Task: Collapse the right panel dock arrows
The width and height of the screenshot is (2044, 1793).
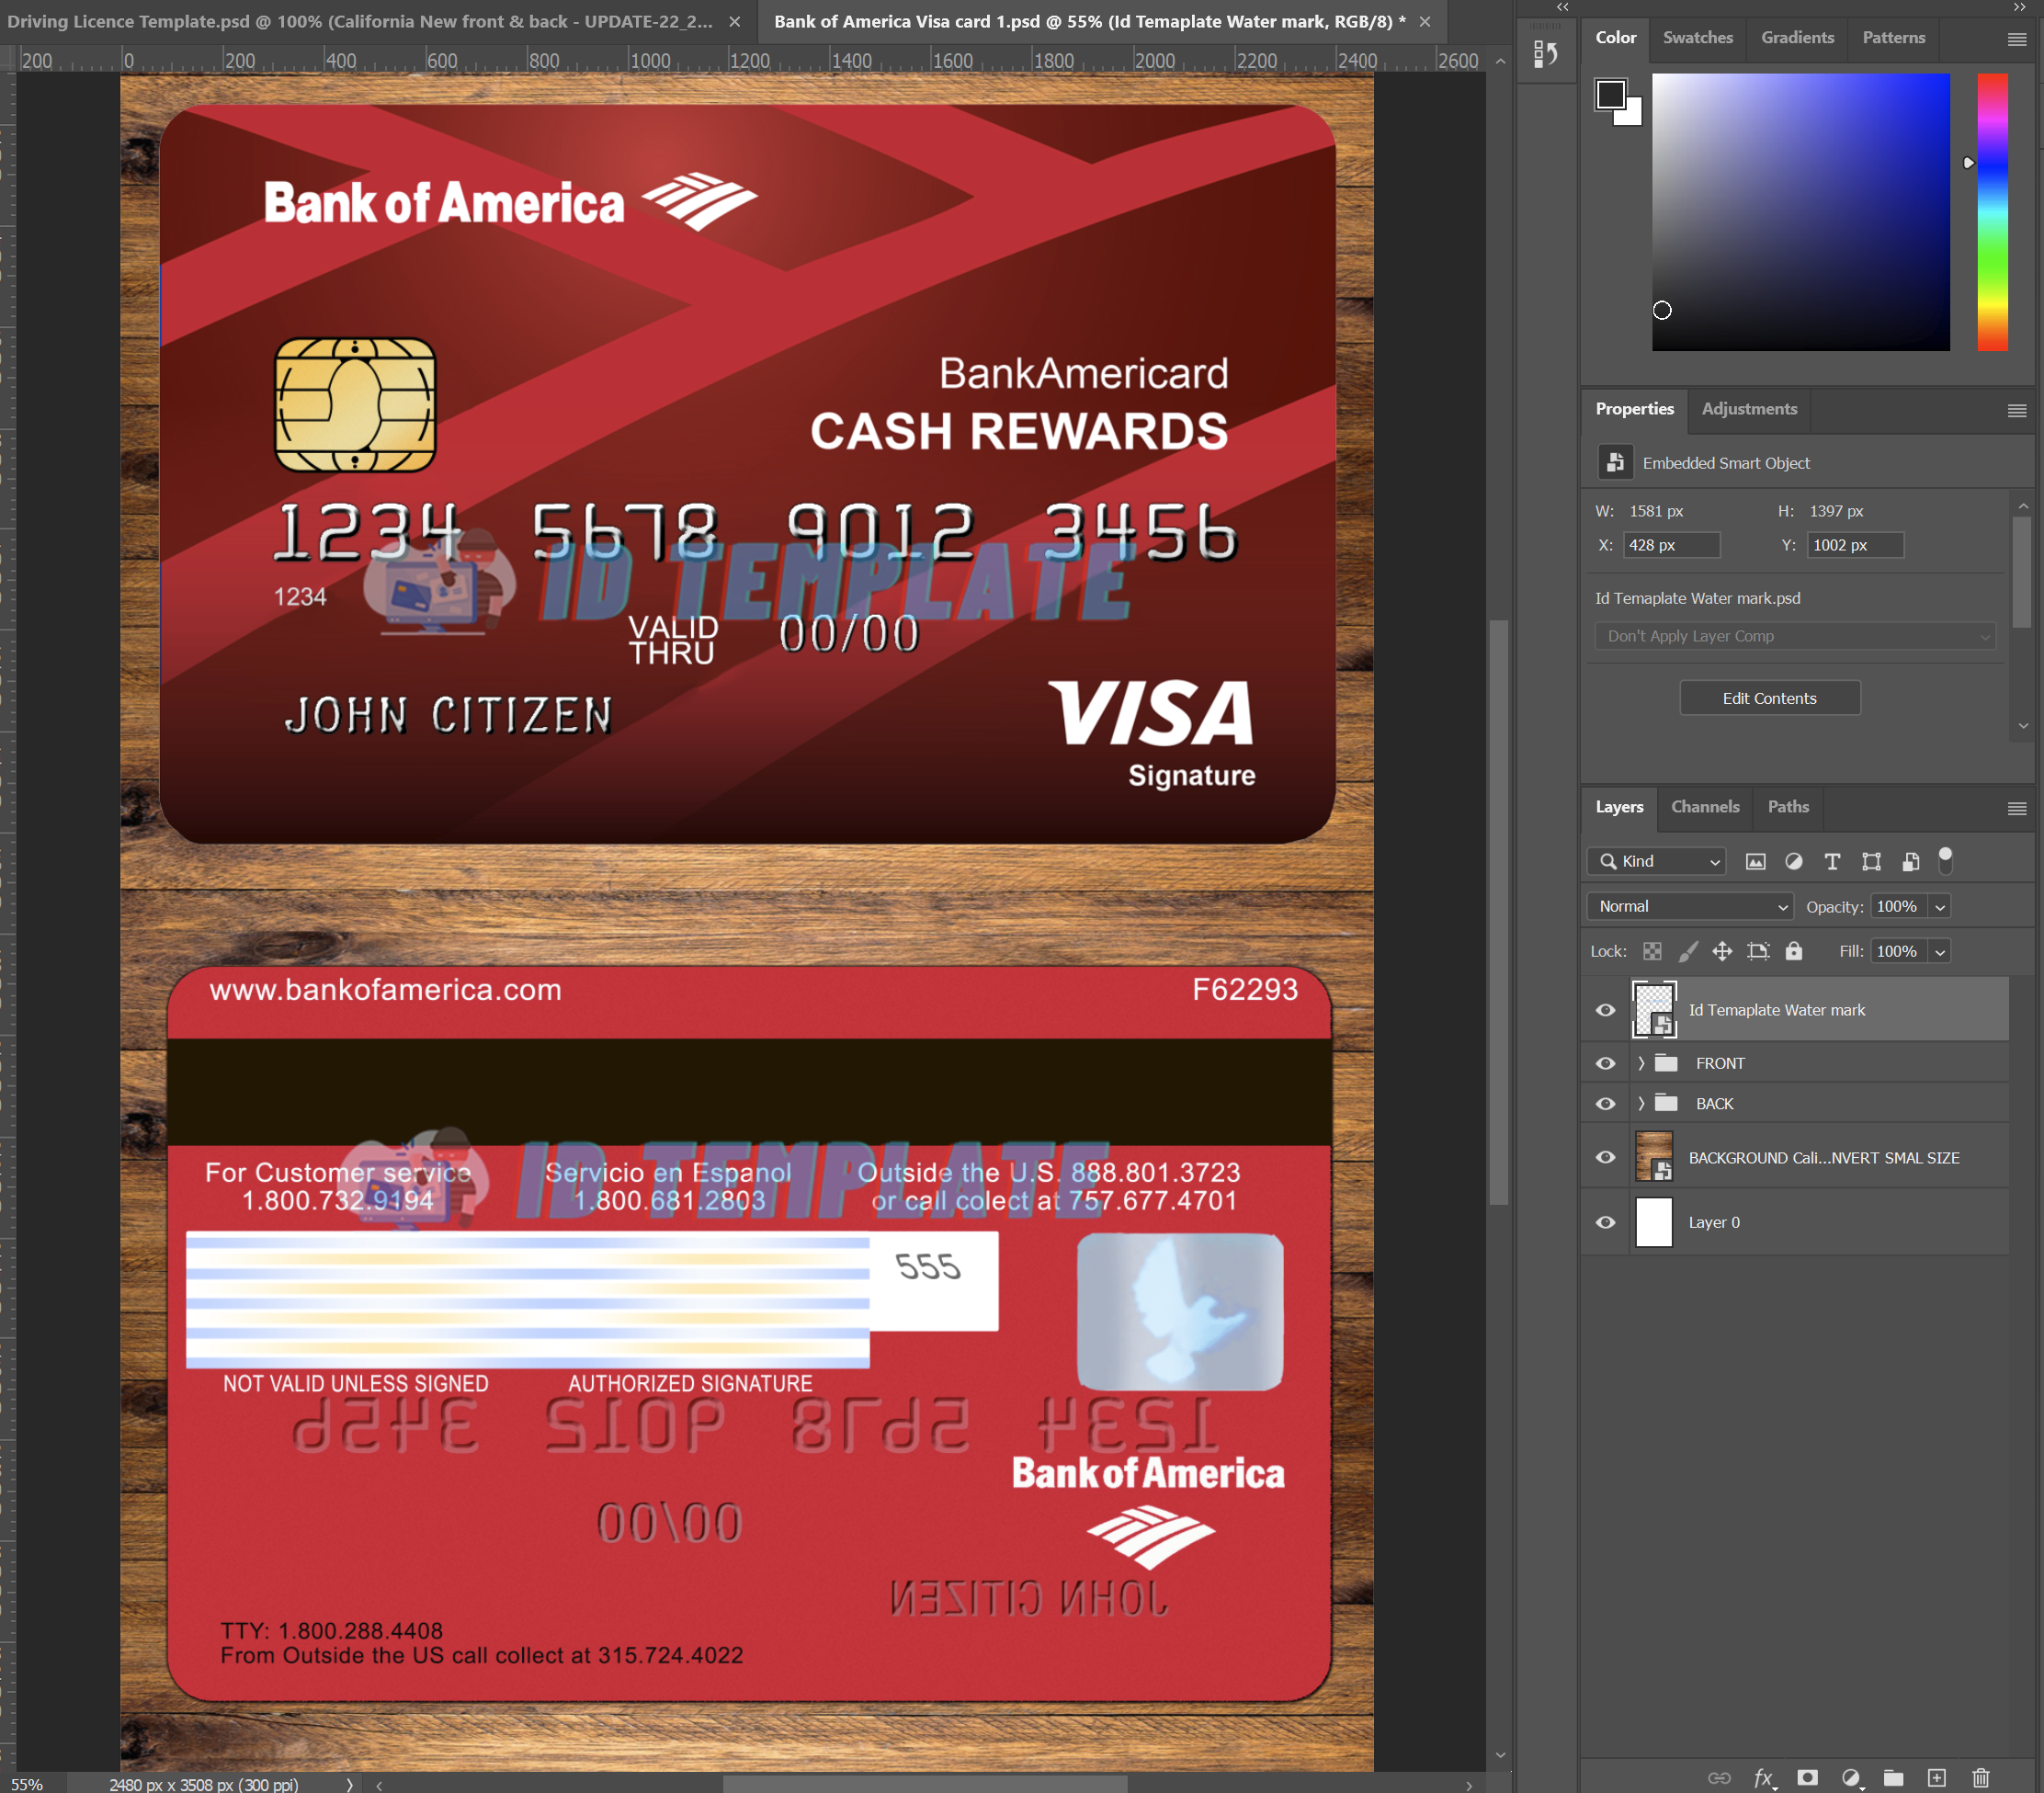Action: (2019, 7)
